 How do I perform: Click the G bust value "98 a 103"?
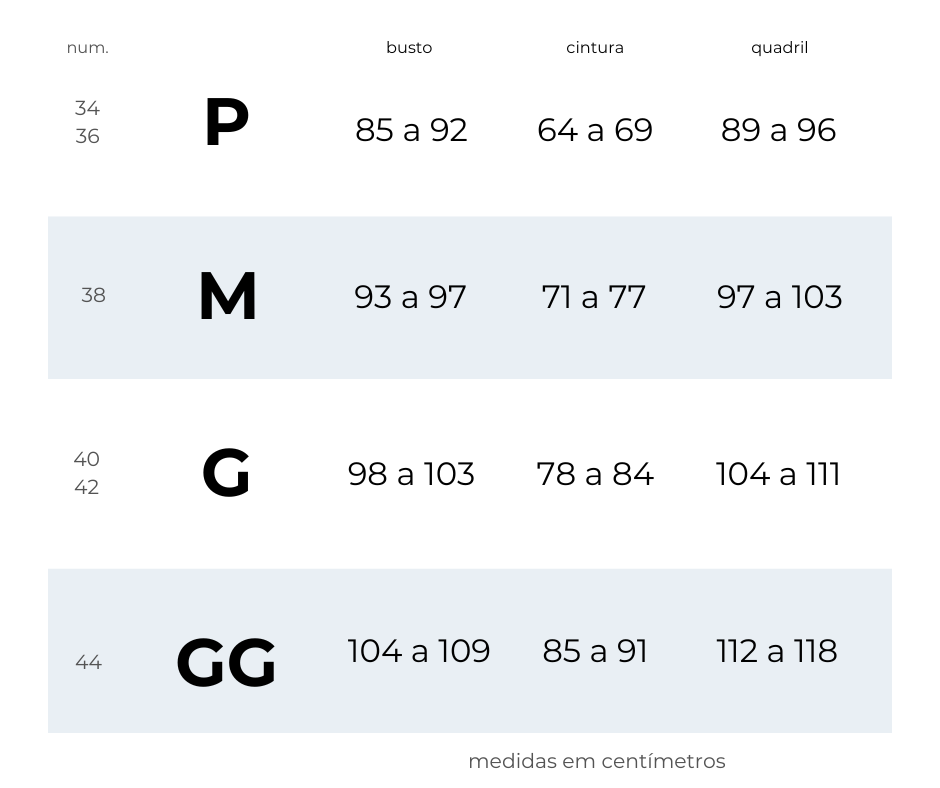pyautogui.click(x=411, y=474)
